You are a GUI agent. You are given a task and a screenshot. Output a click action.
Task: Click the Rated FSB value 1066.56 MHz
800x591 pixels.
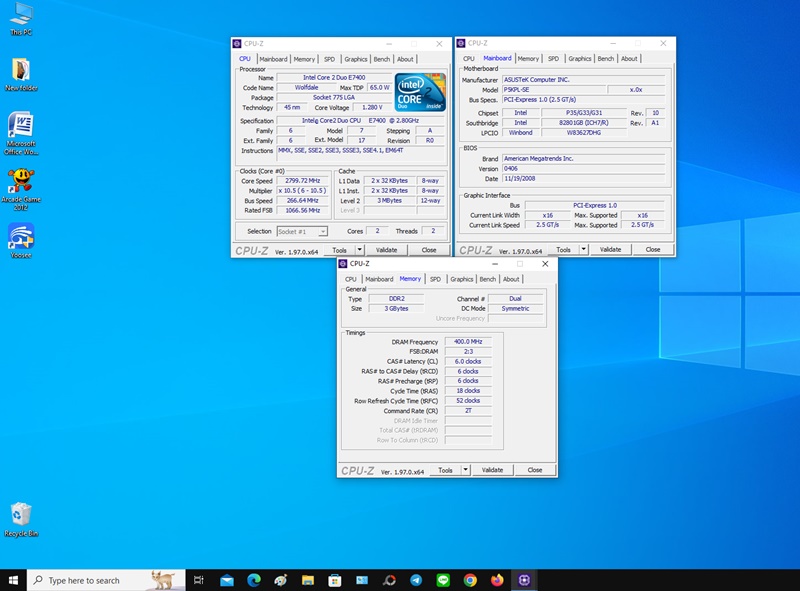tap(303, 210)
